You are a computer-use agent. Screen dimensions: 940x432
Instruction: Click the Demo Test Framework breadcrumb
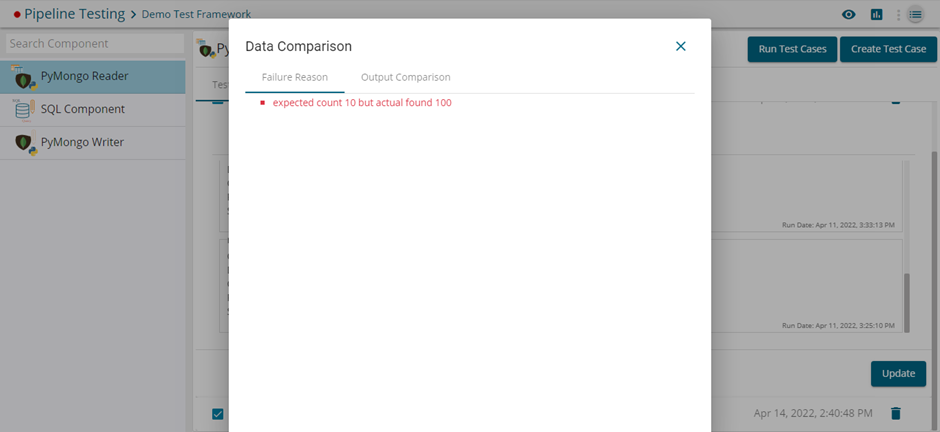[x=196, y=14]
